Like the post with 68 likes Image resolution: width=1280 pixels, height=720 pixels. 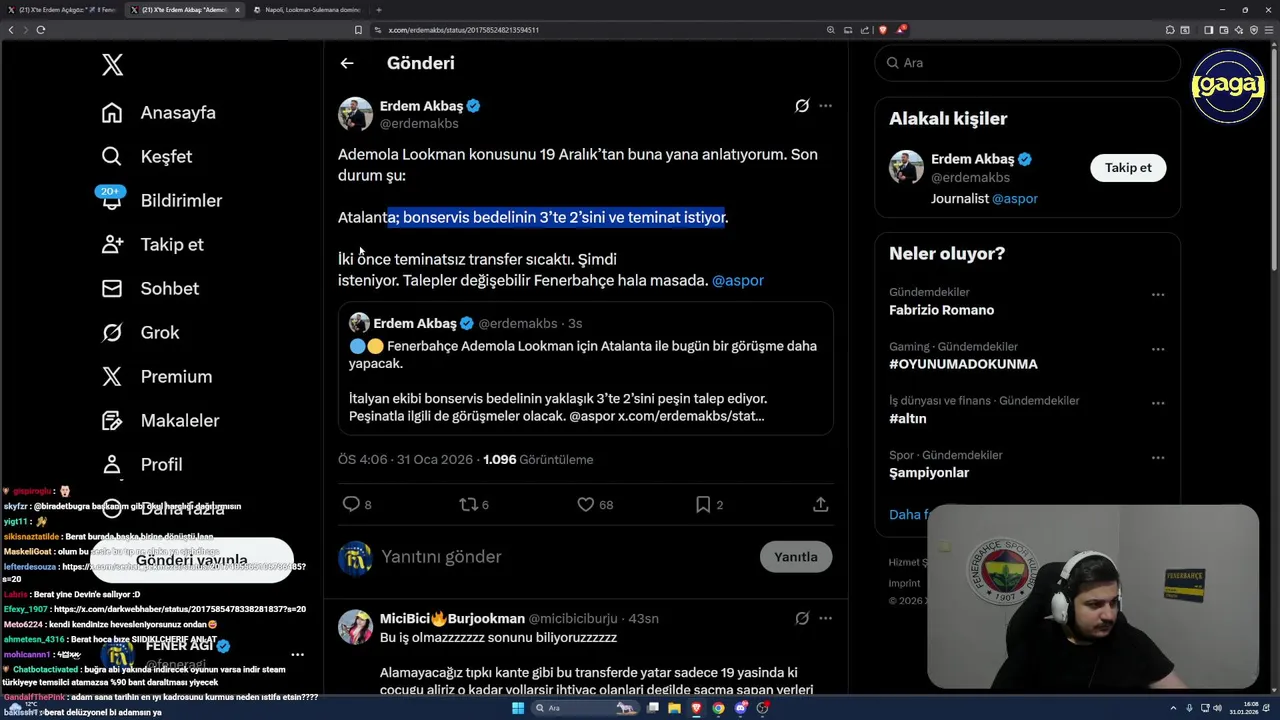pos(586,505)
